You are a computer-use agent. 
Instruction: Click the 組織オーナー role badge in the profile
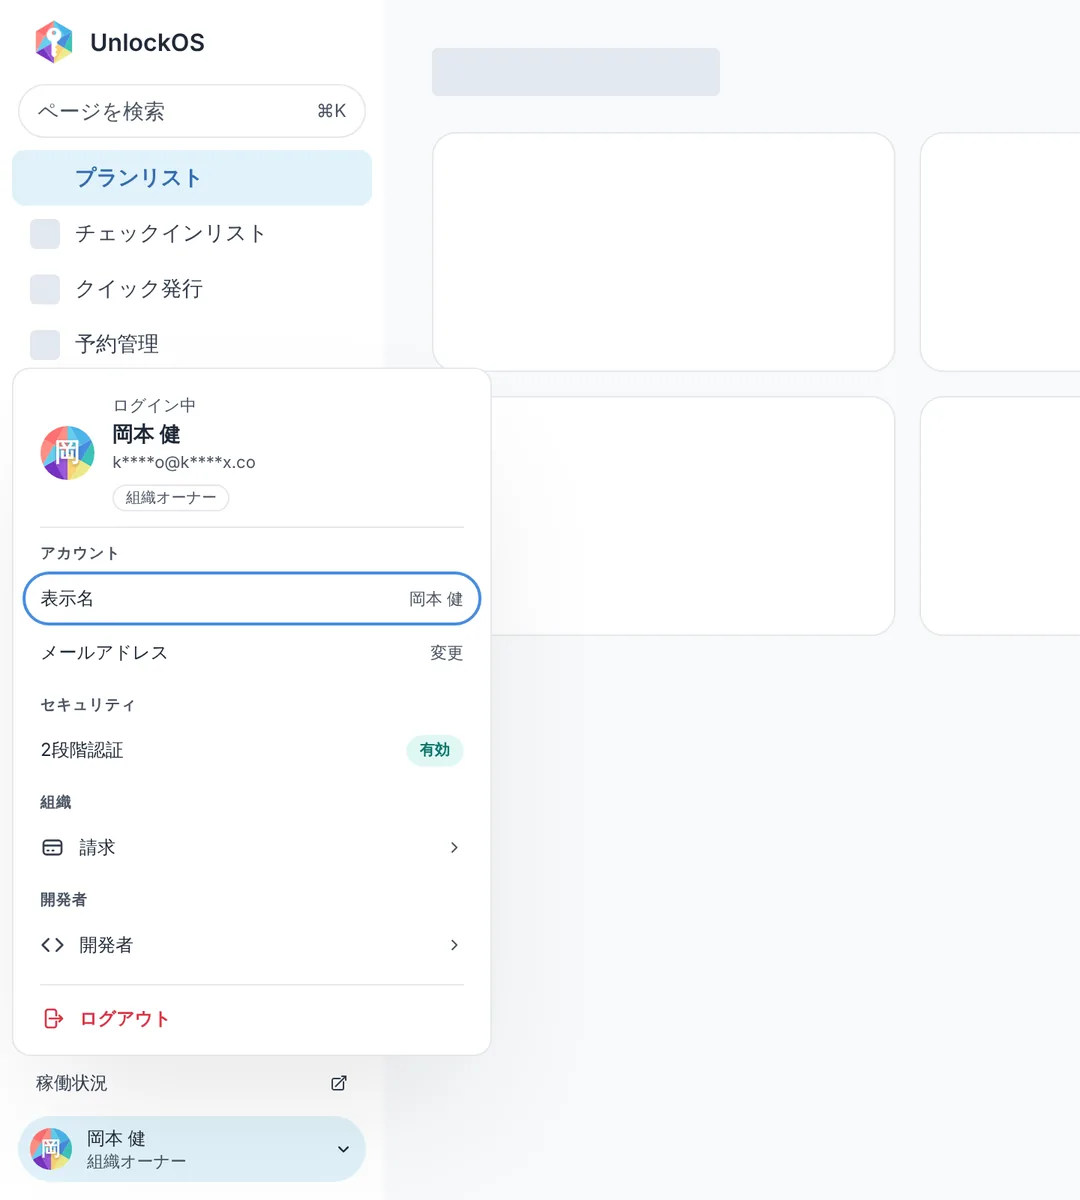point(171,498)
